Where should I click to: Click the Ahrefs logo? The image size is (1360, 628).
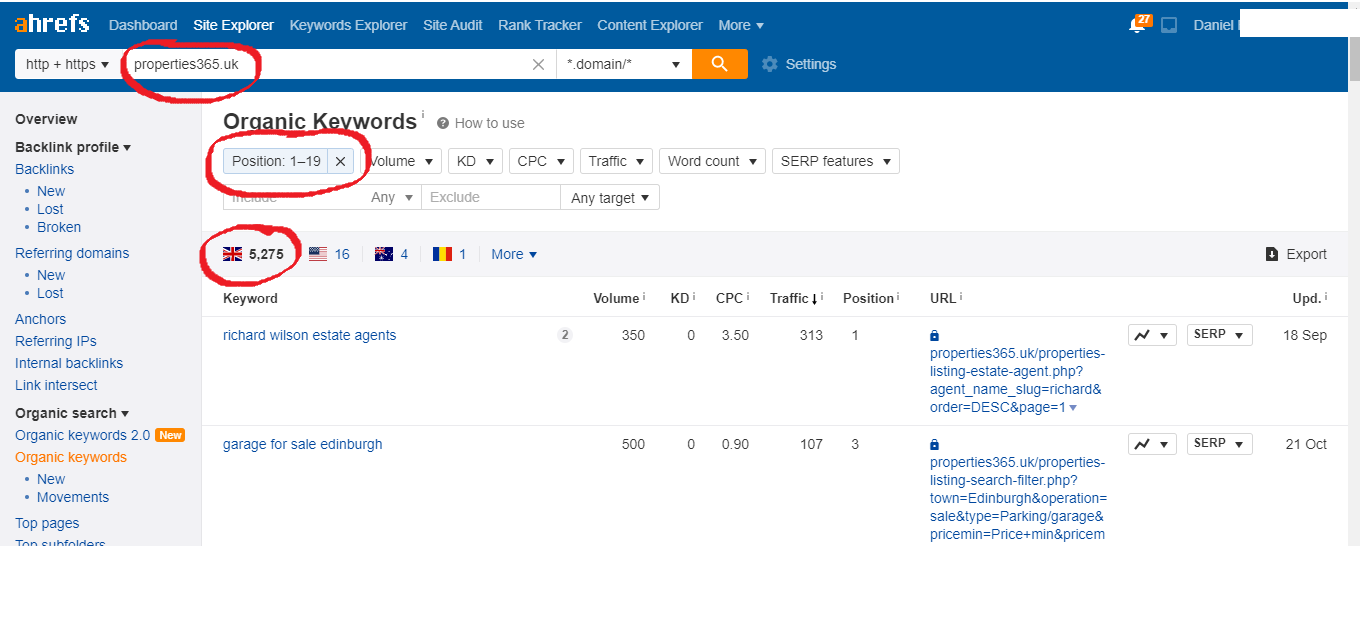click(x=51, y=23)
